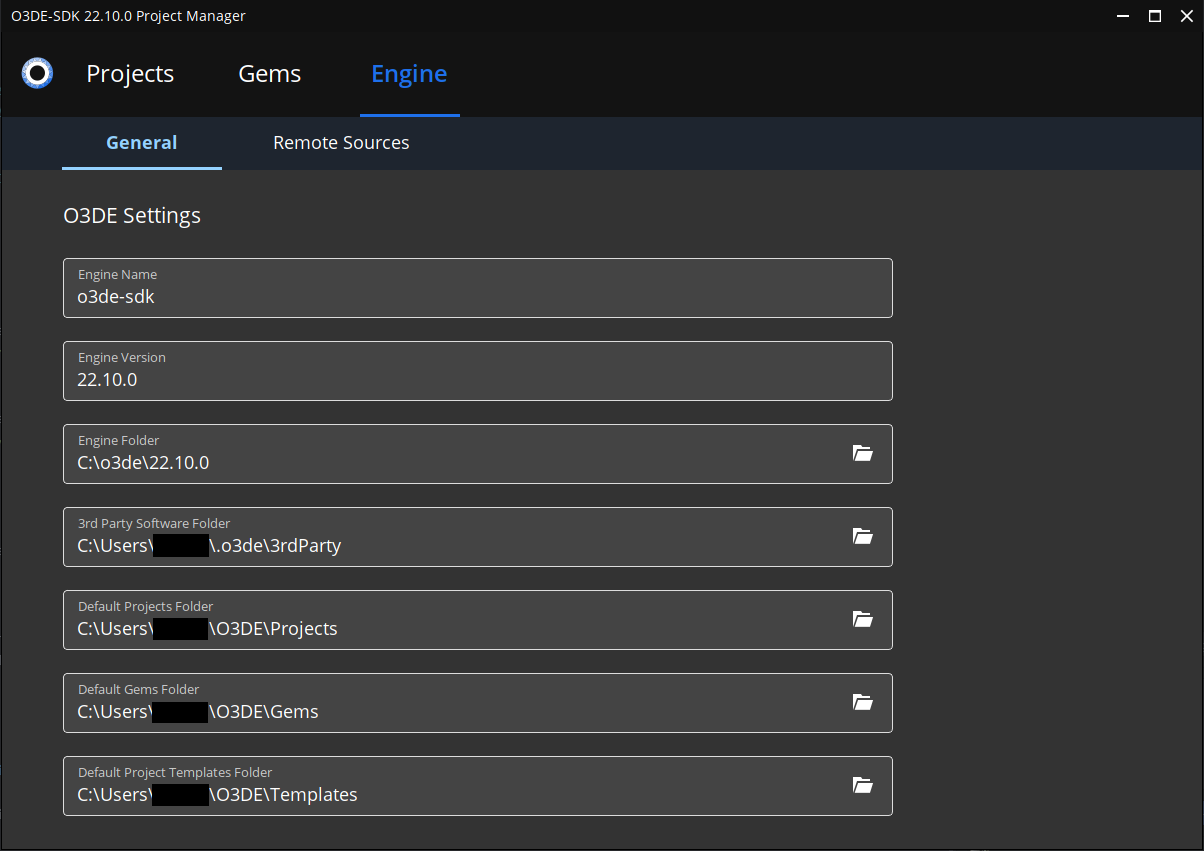Image resolution: width=1204 pixels, height=851 pixels.
Task: Open the Default Projects Folder picker icon
Action: coord(862,619)
